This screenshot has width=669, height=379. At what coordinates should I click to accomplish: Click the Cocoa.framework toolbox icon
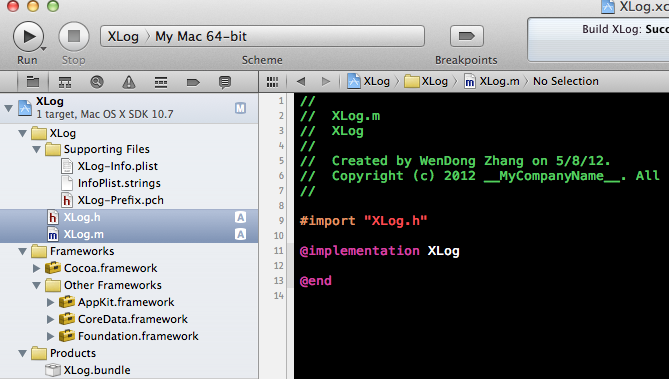(x=53, y=268)
